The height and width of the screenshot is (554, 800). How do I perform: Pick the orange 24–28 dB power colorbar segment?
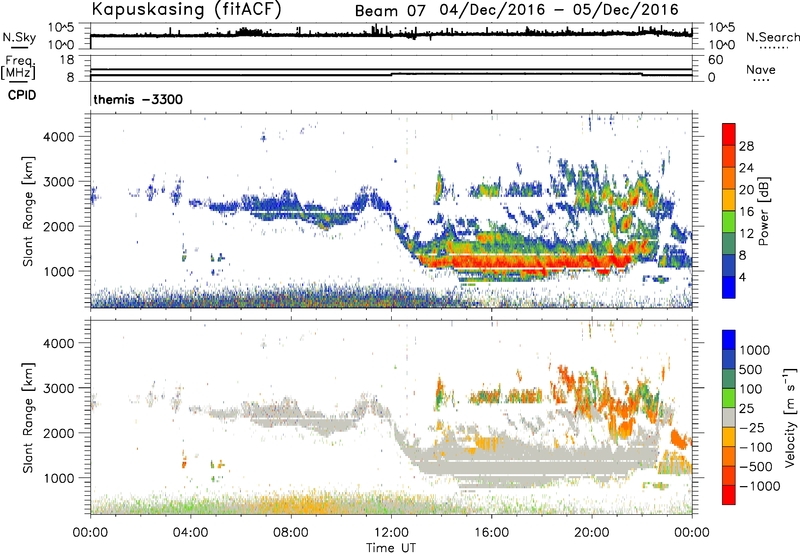[729, 156]
